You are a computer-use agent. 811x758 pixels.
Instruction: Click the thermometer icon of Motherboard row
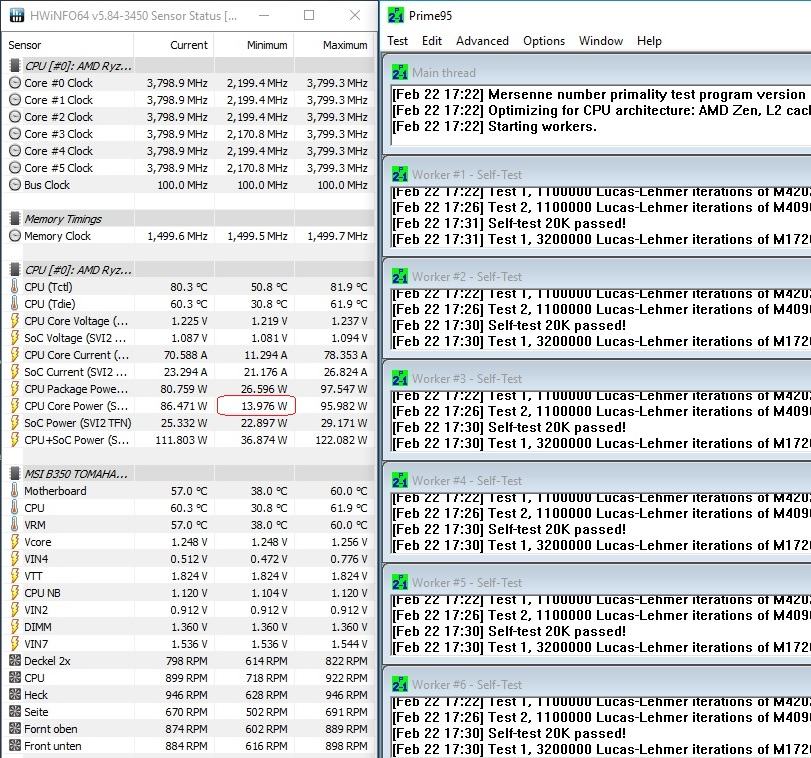click(14, 491)
